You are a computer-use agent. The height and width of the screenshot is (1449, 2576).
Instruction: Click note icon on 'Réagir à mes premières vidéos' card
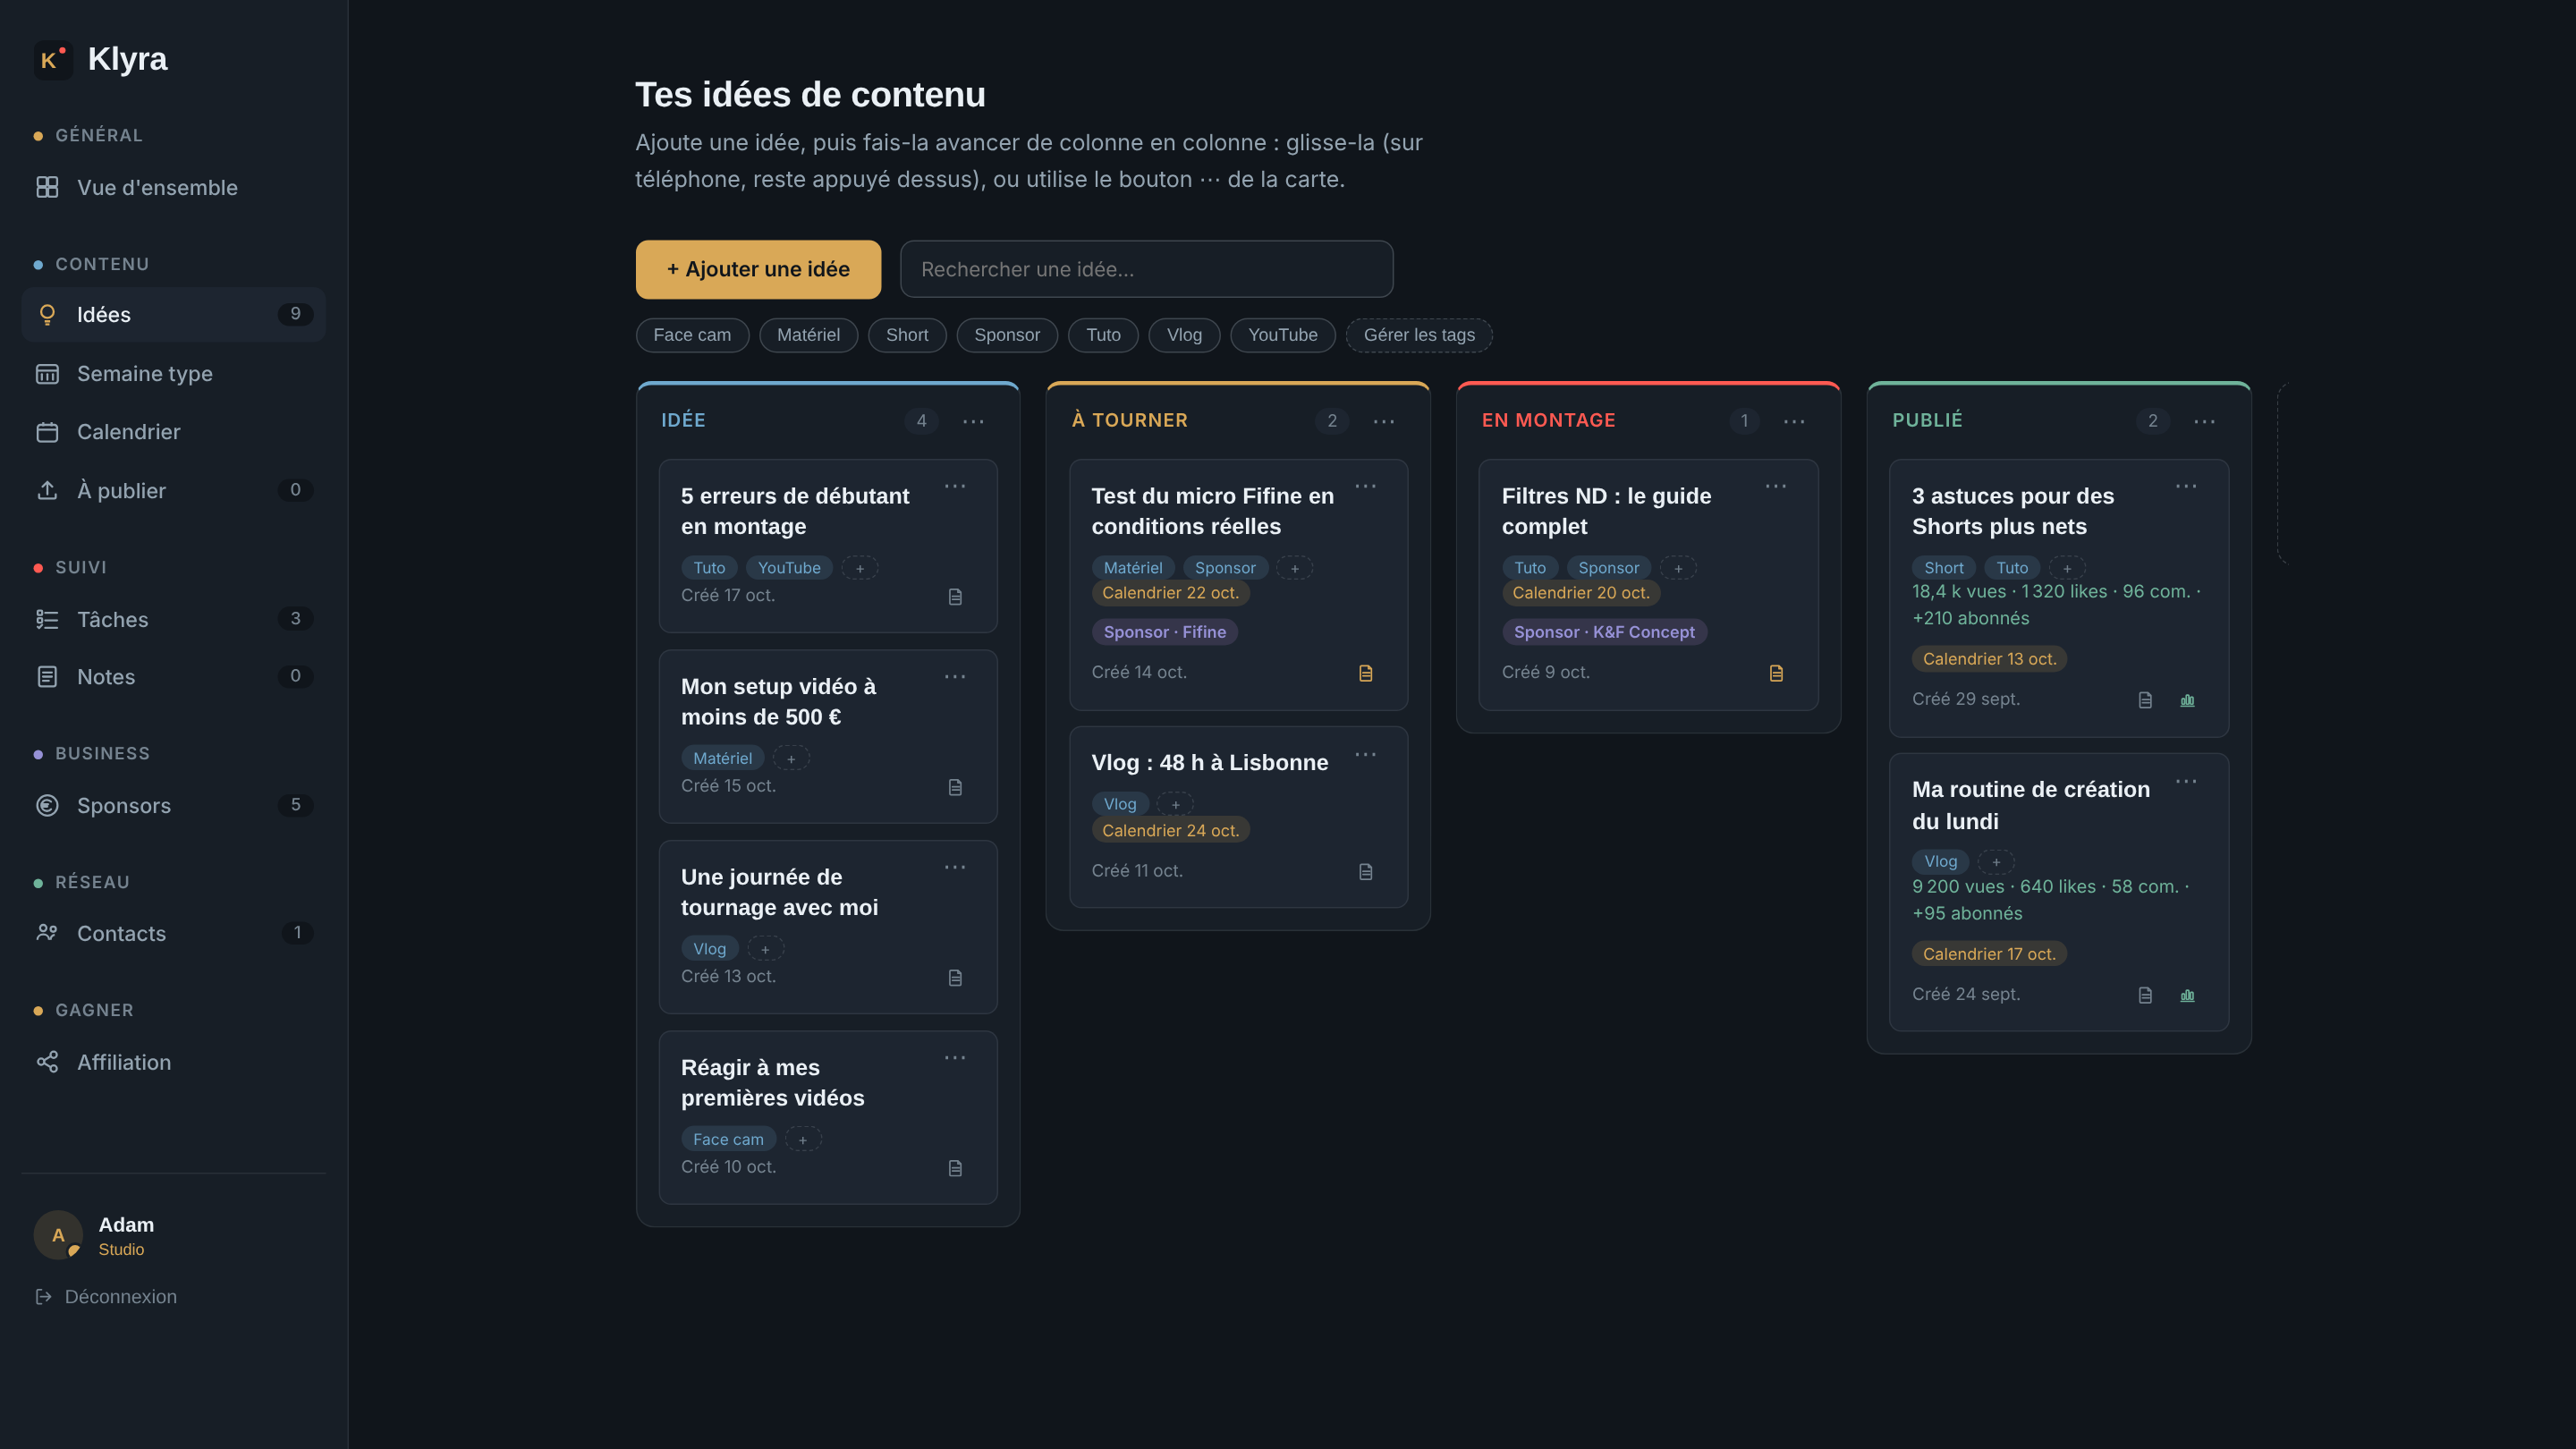click(955, 1169)
